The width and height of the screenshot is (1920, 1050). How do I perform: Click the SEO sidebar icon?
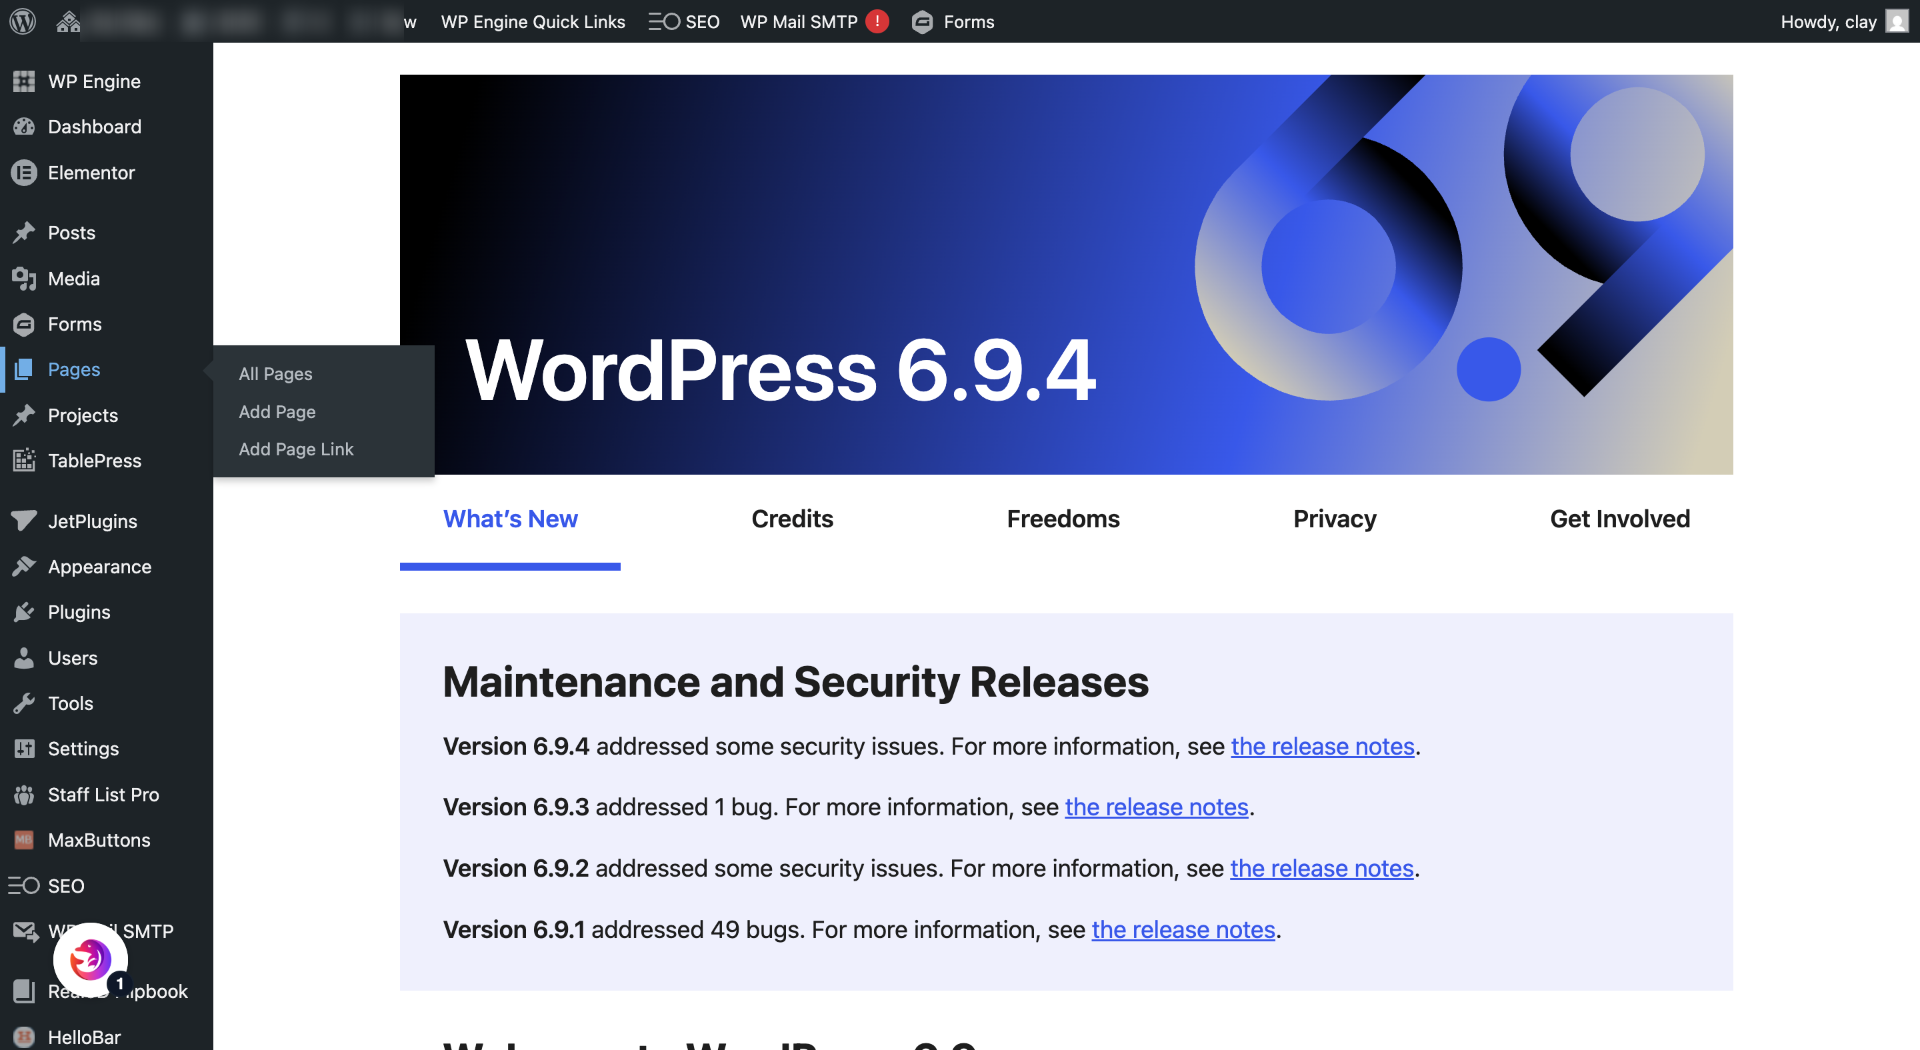coord(24,886)
